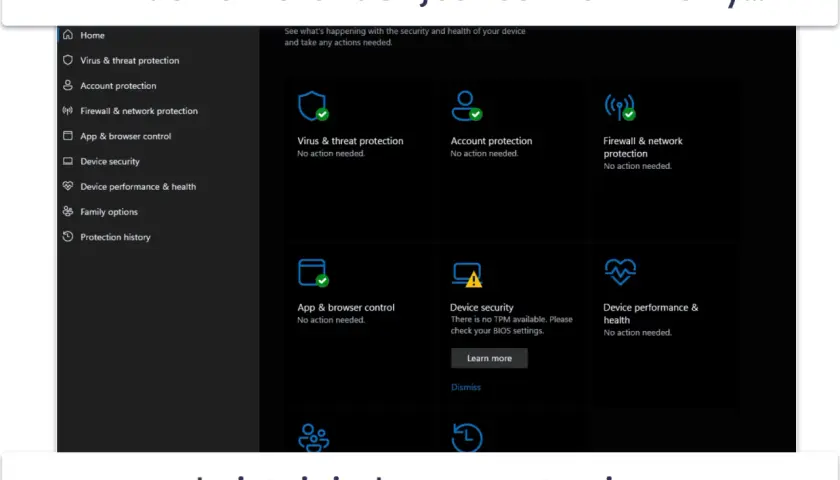Screen dimensions: 840x480
Task: Click 'No action needed' under App & browser control
Action: point(331,320)
